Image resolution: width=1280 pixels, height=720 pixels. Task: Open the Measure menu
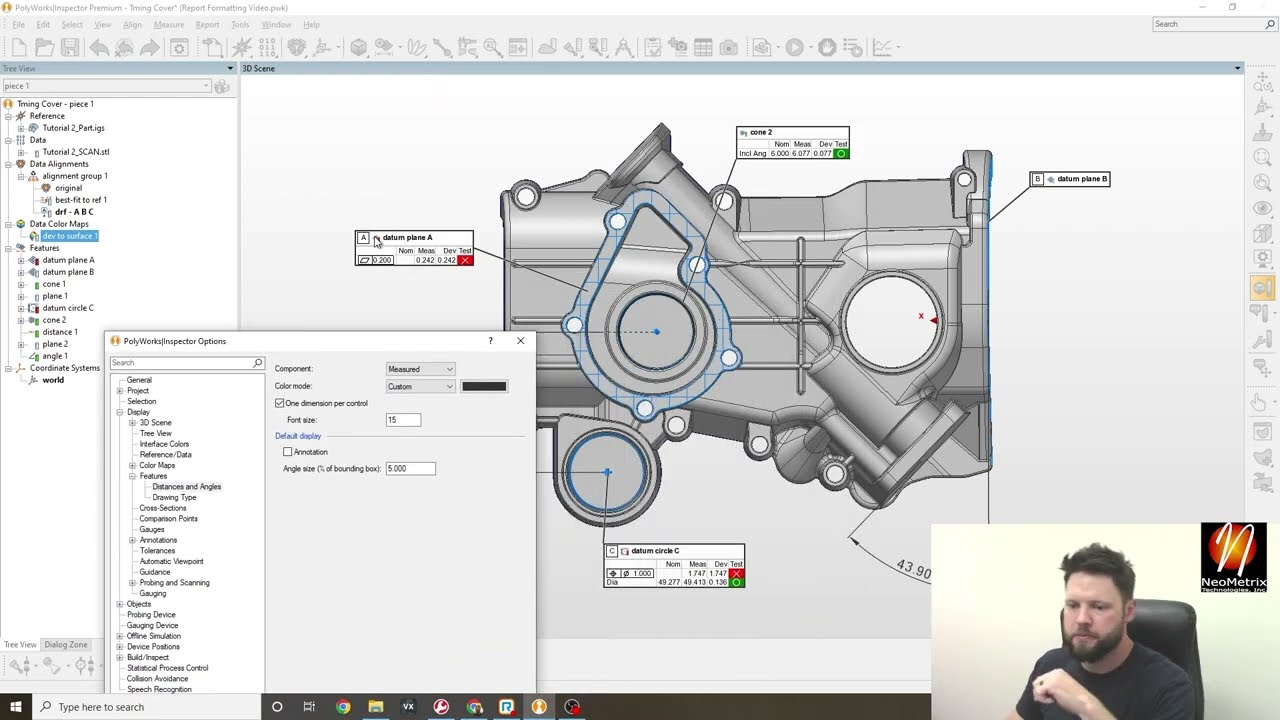[x=168, y=25]
